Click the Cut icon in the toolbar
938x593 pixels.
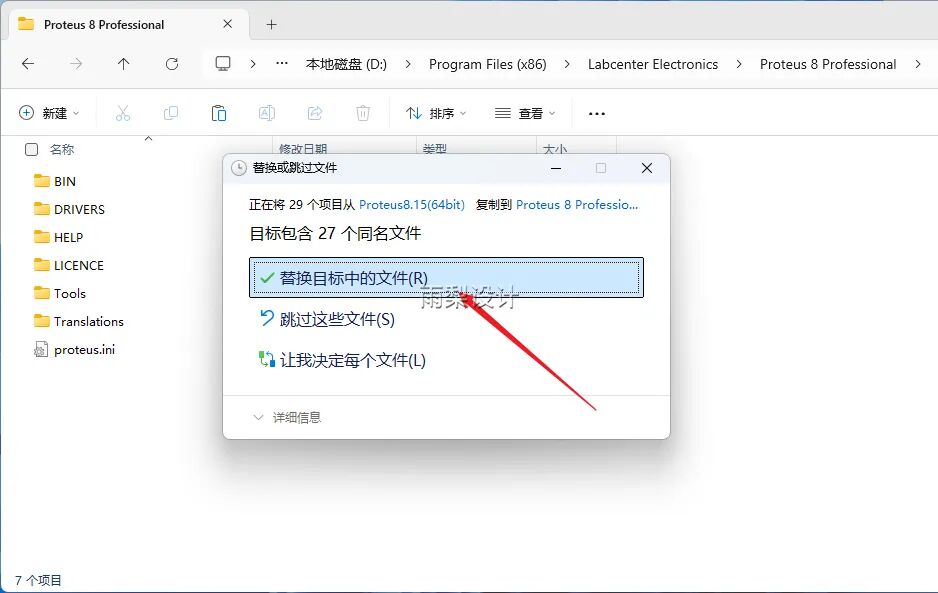[x=123, y=113]
